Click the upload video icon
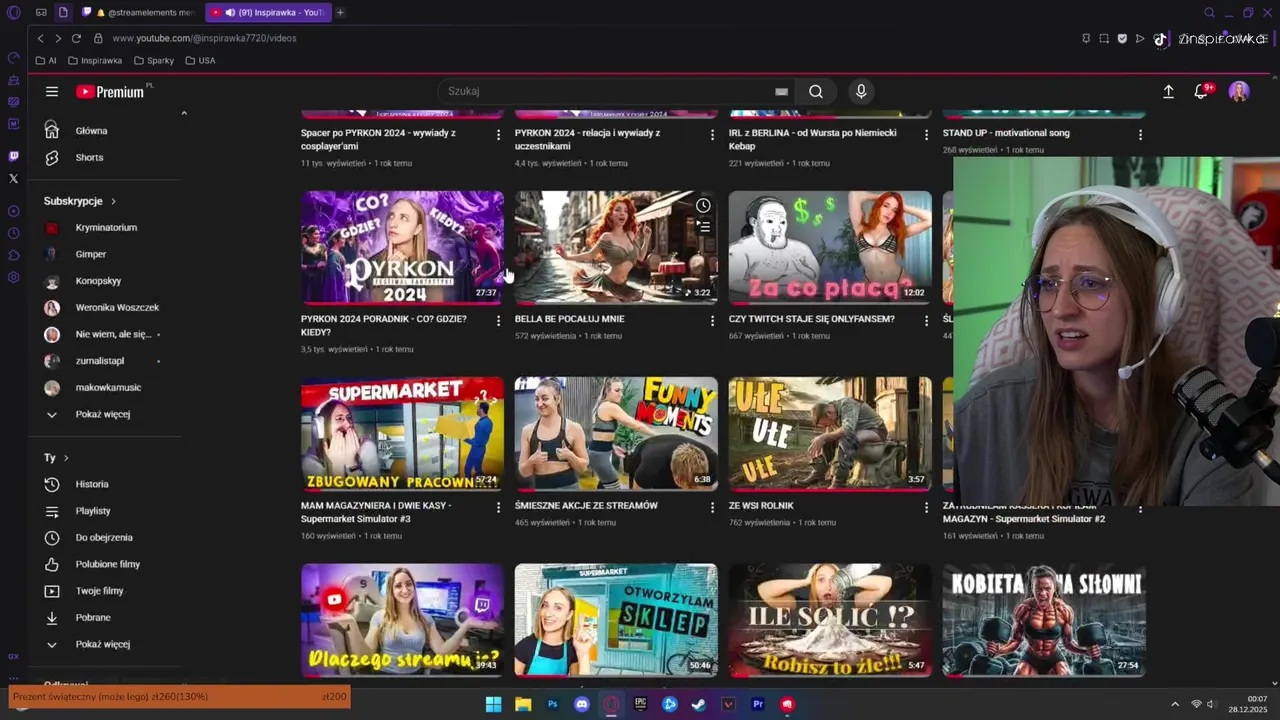1280x720 pixels. 1168,91
